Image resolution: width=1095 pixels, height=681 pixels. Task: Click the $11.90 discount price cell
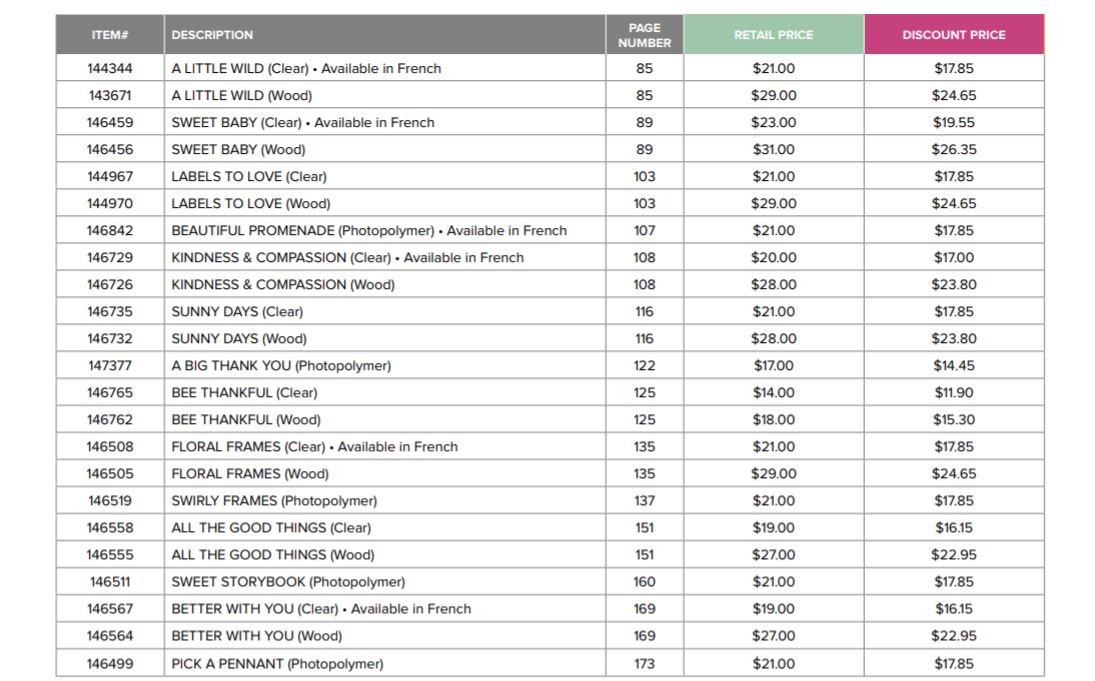click(953, 393)
